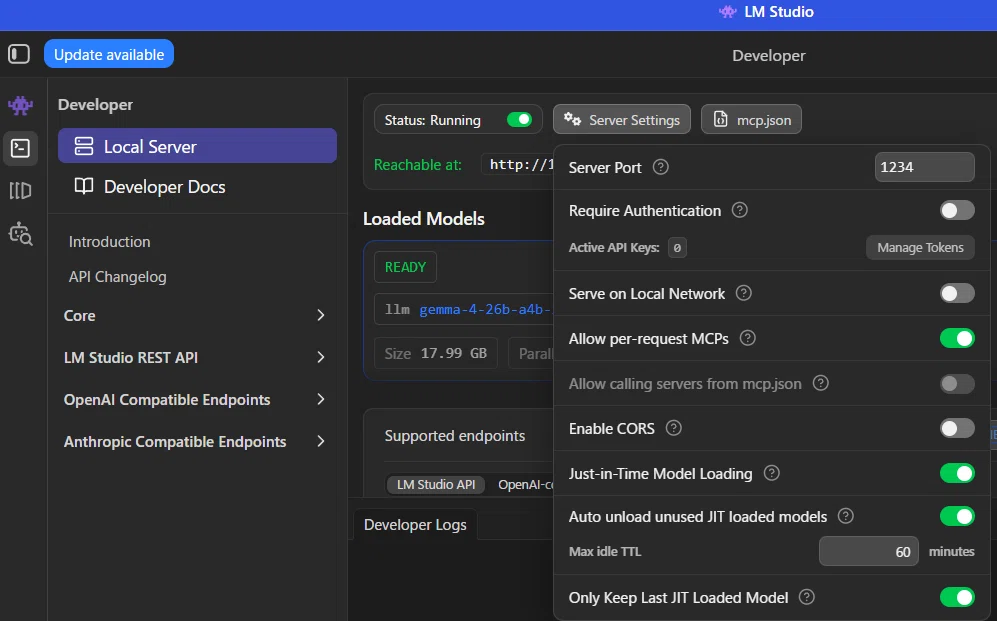Click the Max idle TTL minutes field
Viewport: 997px width, 621px height.
(869, 551)
